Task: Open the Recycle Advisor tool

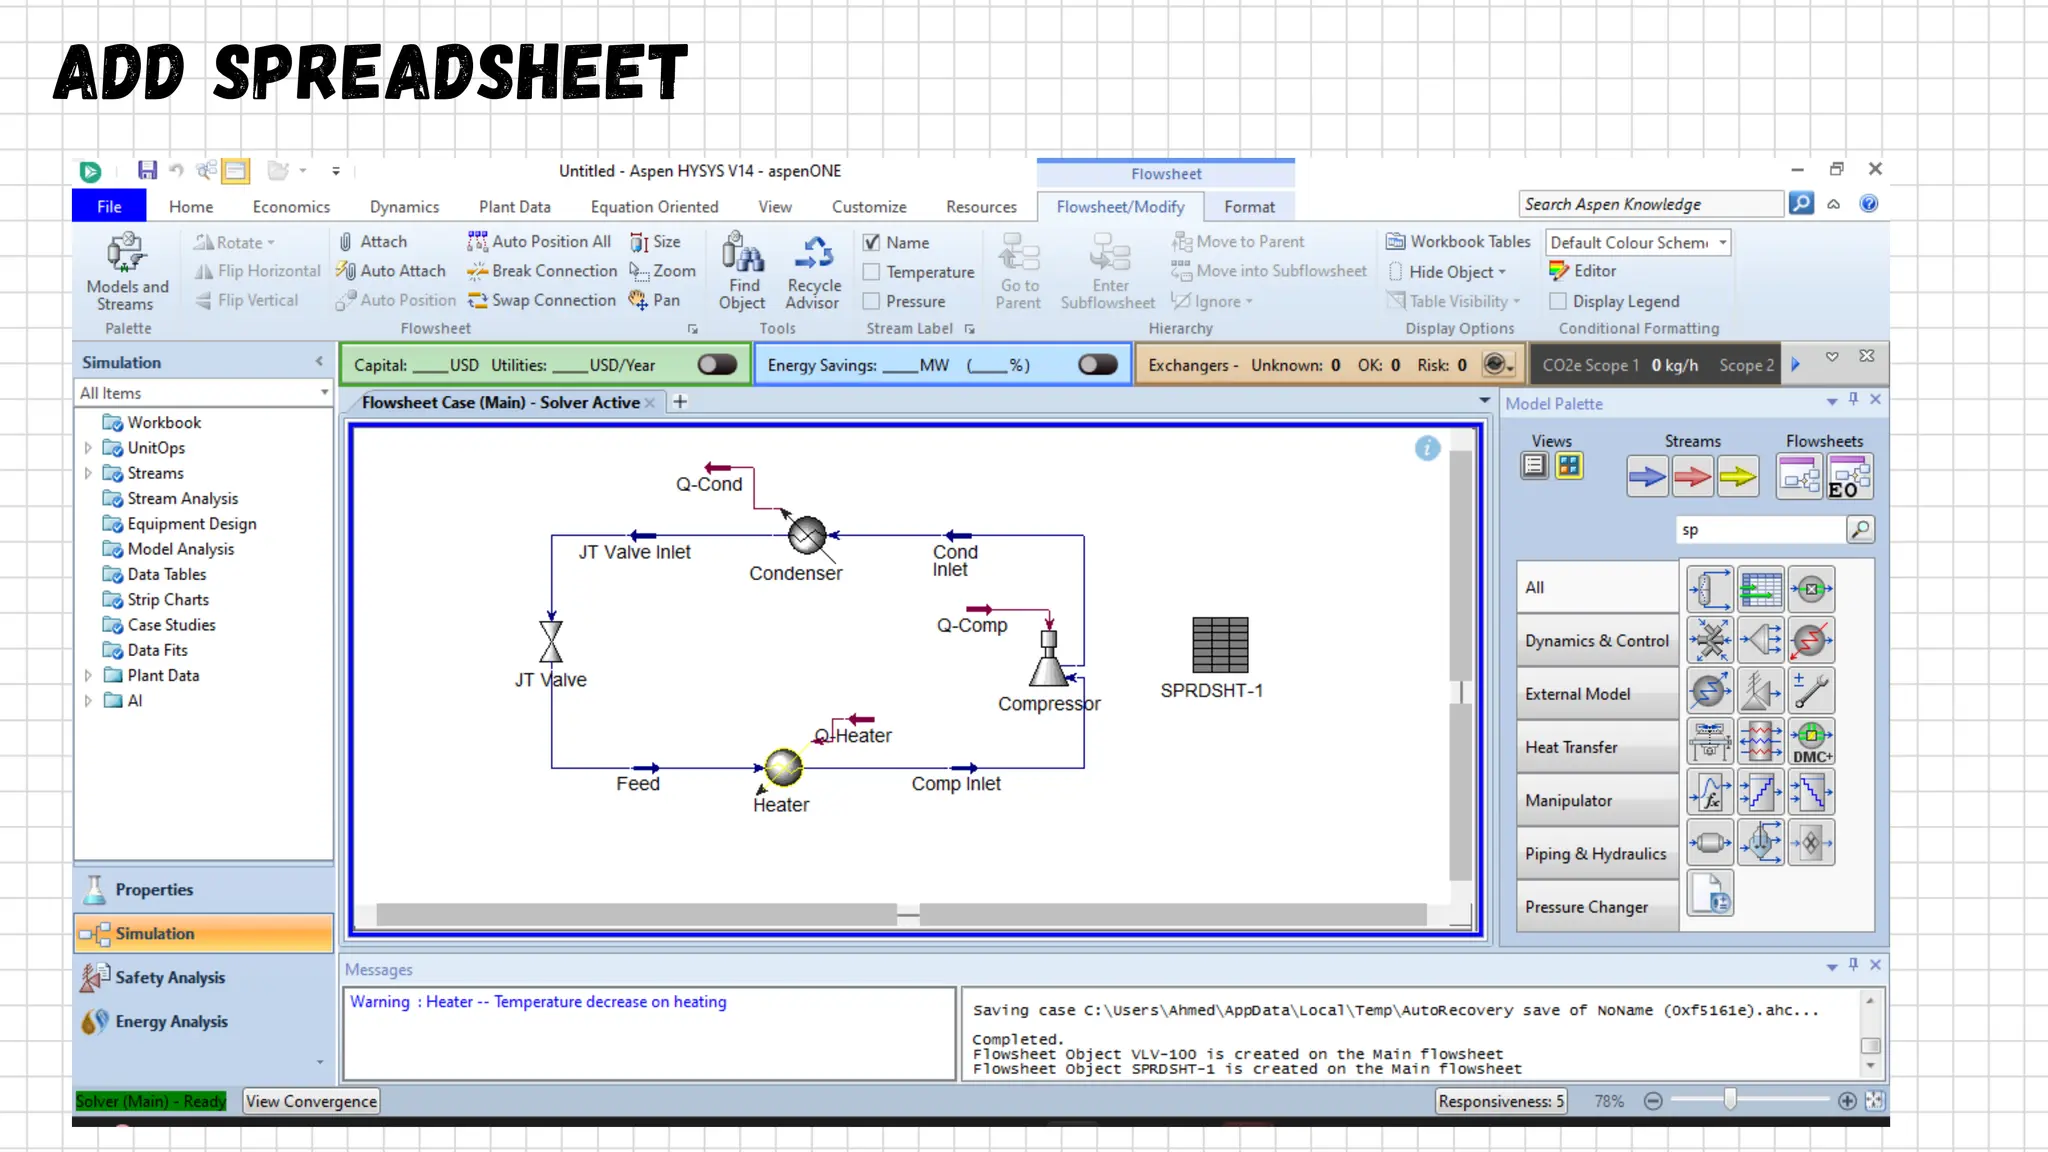Action: click(813, 272)
